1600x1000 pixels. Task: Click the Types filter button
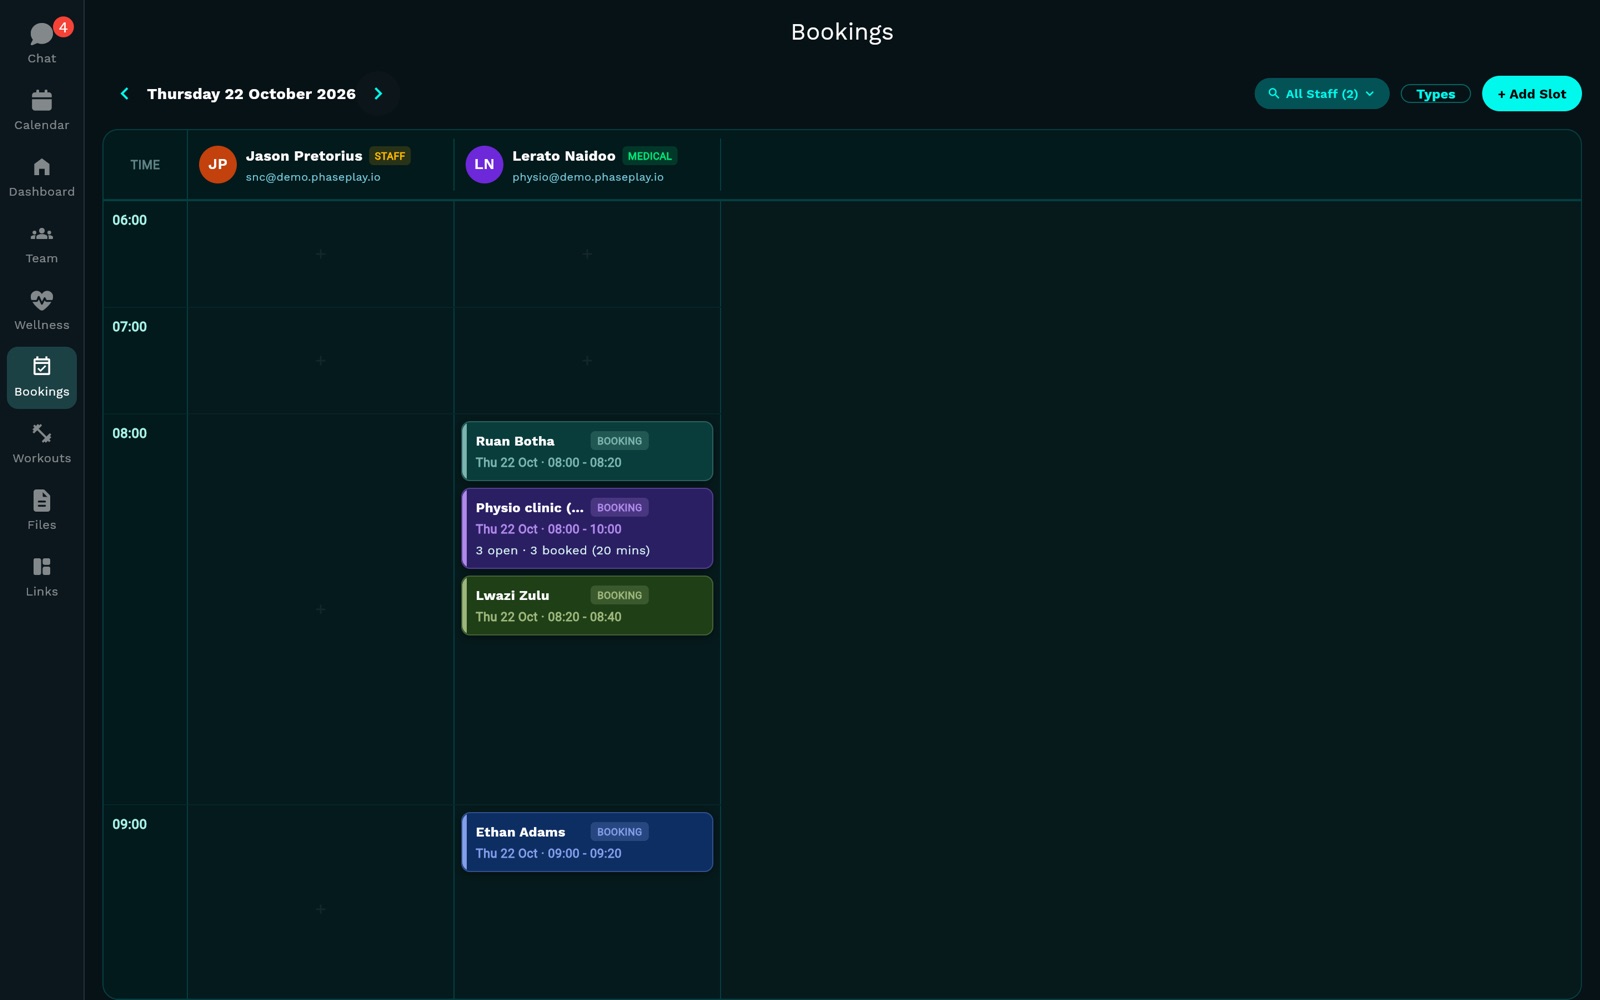[1435, 94]
